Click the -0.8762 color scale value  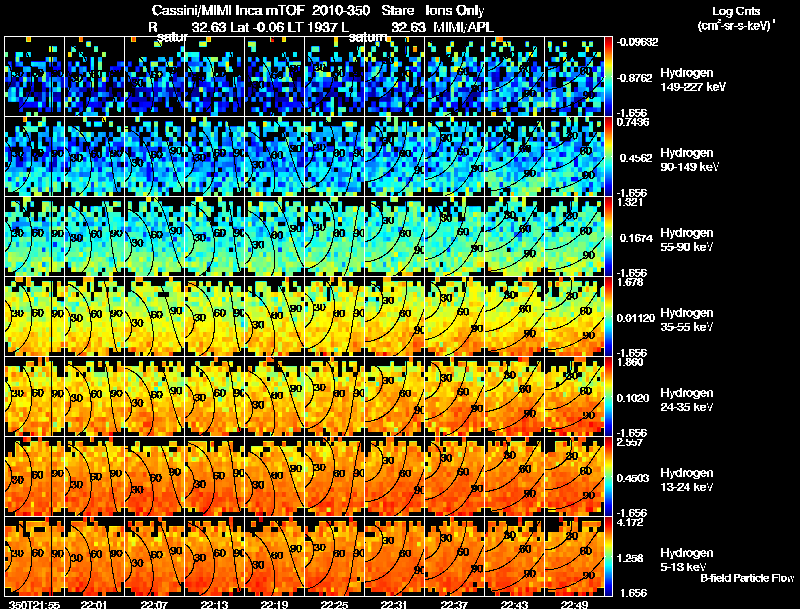point(635,78)
